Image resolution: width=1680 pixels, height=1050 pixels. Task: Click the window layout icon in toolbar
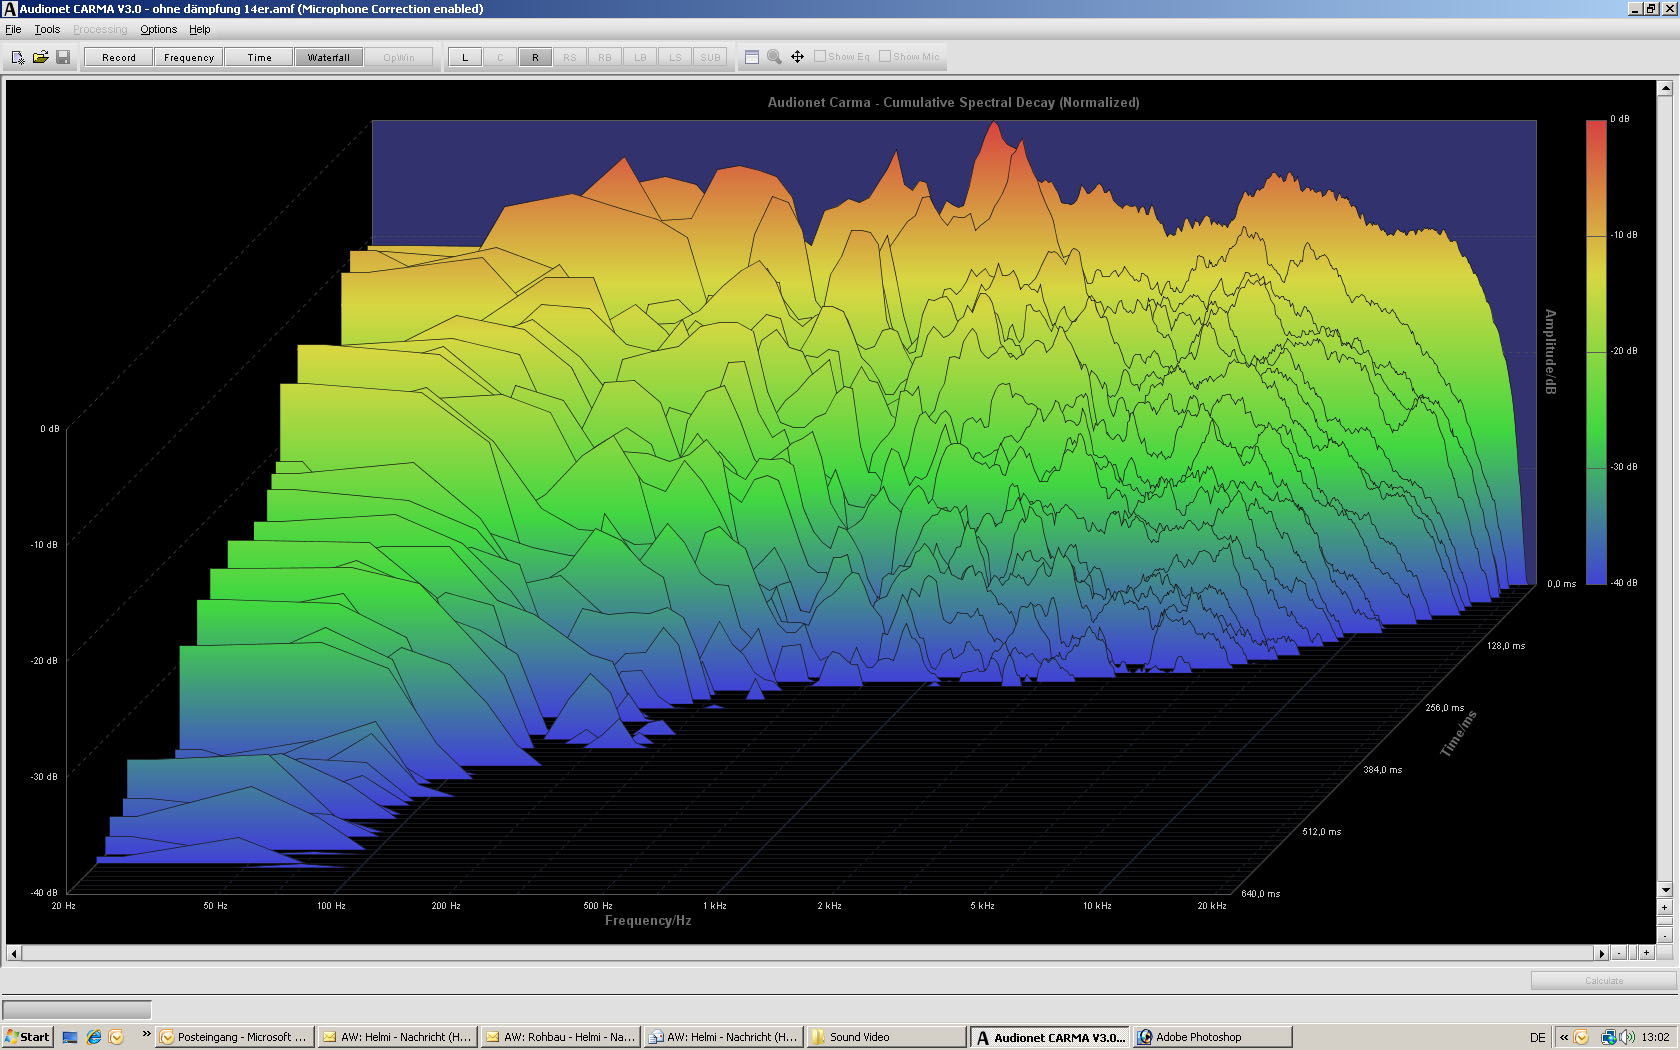(752, 57)
